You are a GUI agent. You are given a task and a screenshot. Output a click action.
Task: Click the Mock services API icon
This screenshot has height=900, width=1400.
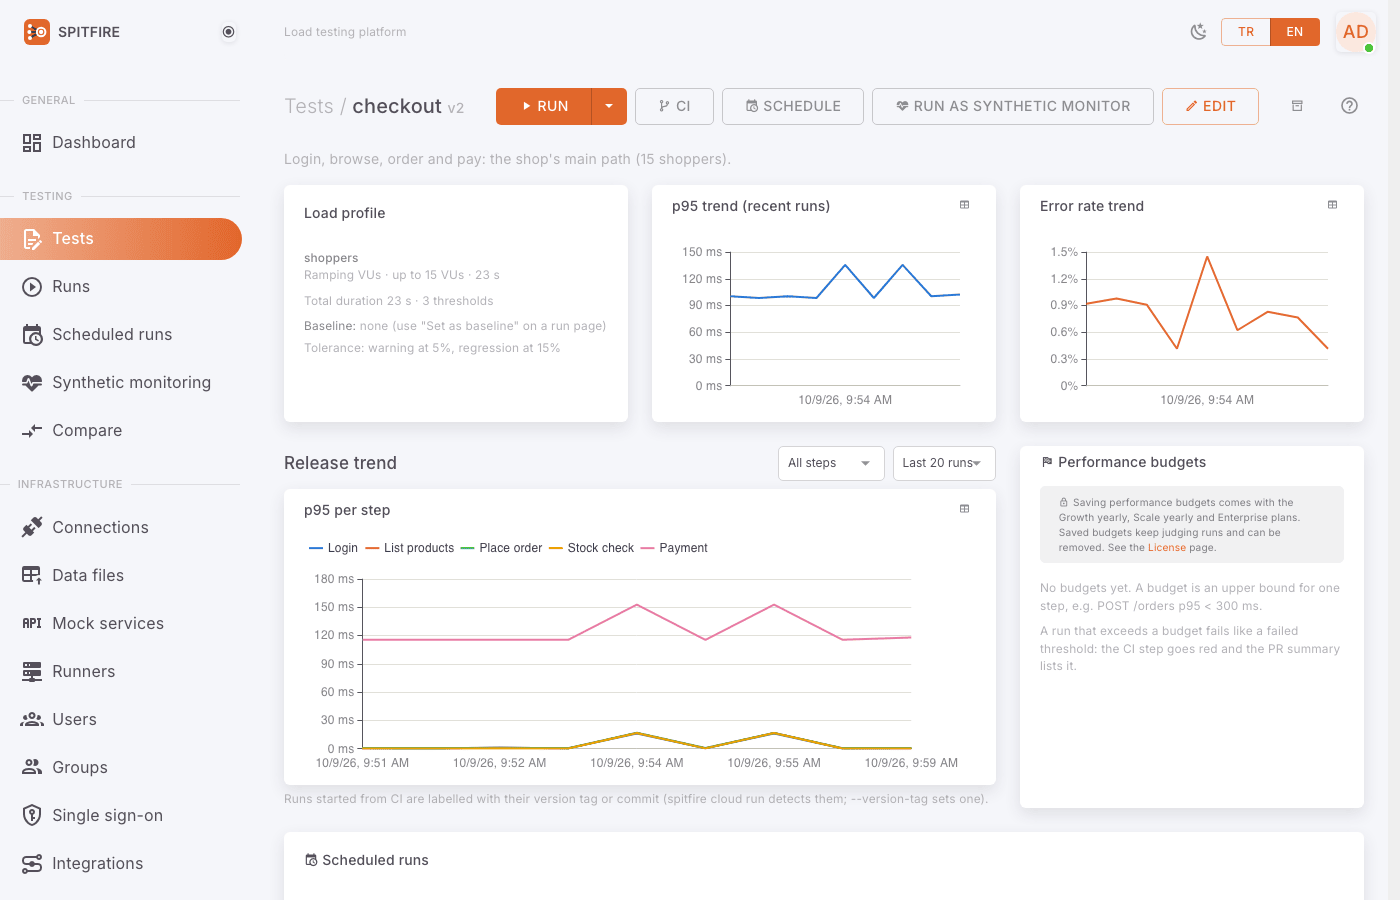(x=32, y=623)
